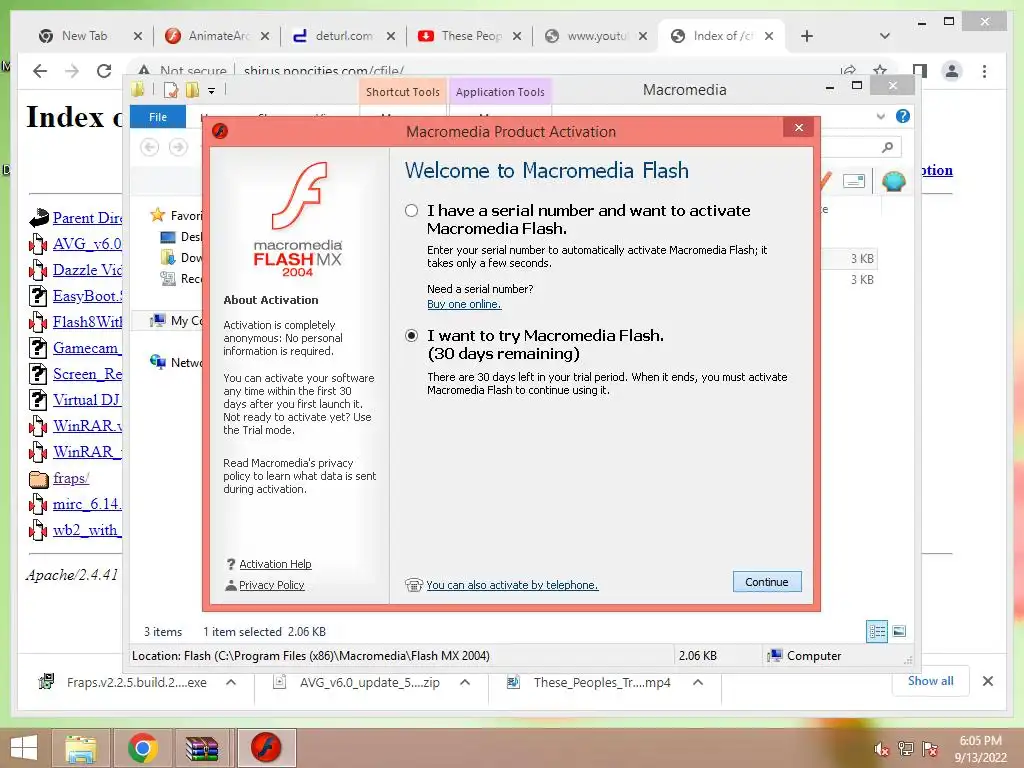Open the Windows Start button
The image size is (1024, 768).
(x=24, y=748)
